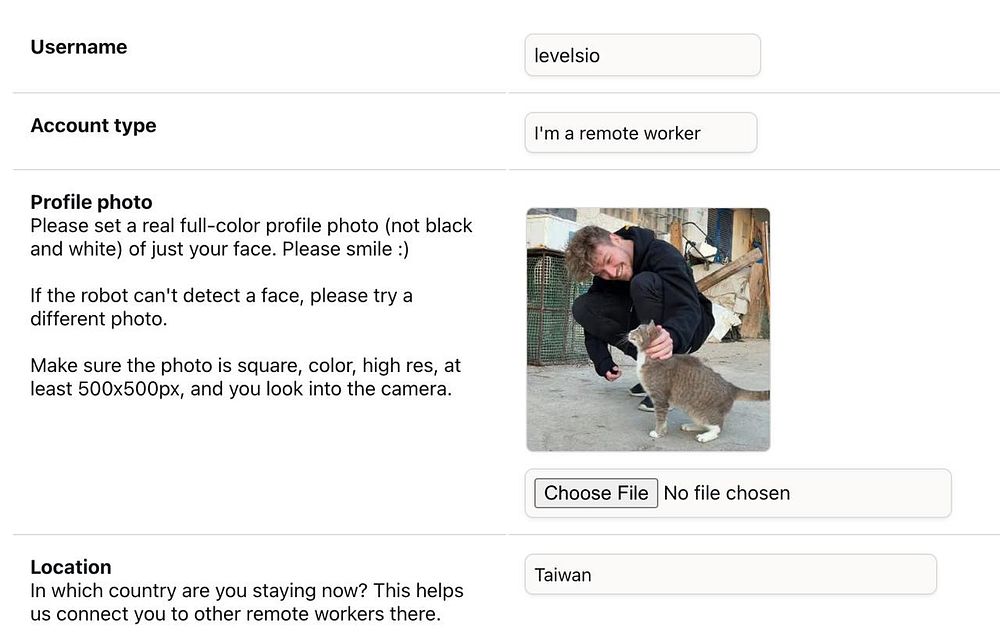Select the Profile photo heading
The image size is (1000, 641).
(x=91, y=202)
